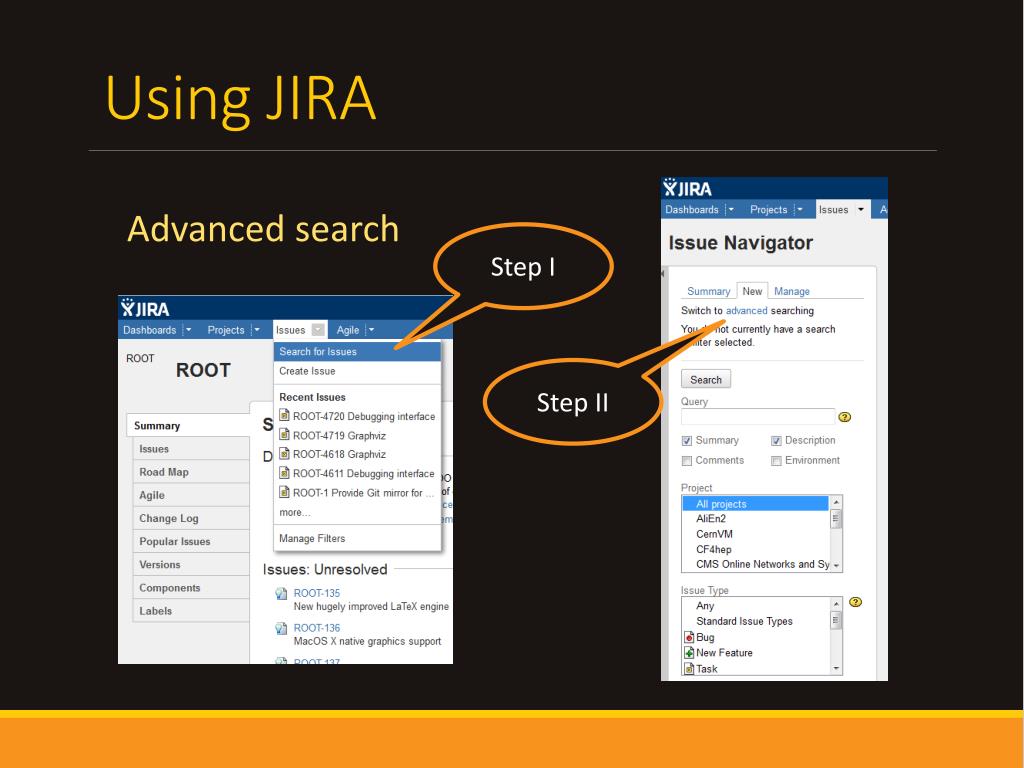Click the issue icon beside ROOT-4611 Debugging interface

pyautogui.click(x=284, y=473)
